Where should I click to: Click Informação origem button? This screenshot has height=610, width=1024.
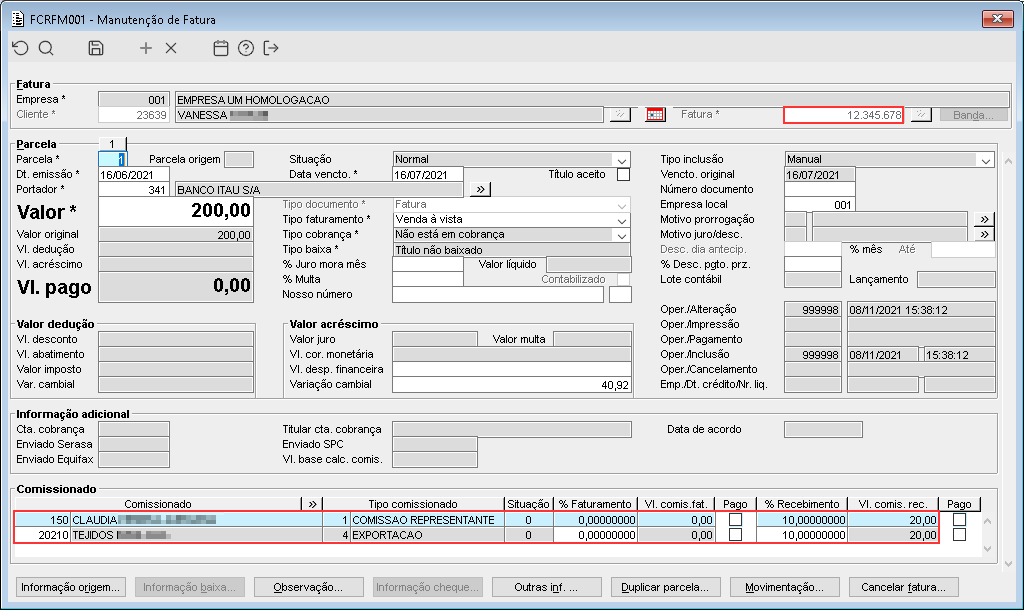coord(71,587)
